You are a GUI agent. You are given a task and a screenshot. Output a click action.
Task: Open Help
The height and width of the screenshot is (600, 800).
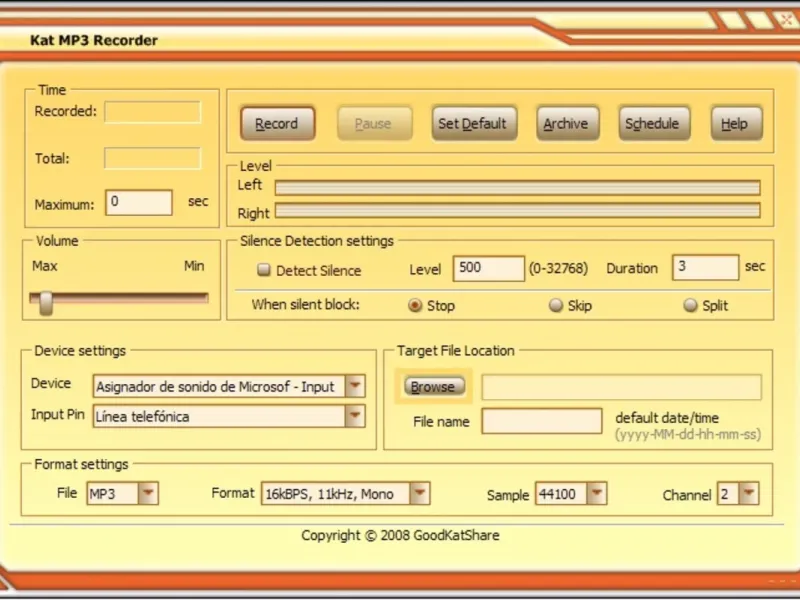(x=736, y=123)
